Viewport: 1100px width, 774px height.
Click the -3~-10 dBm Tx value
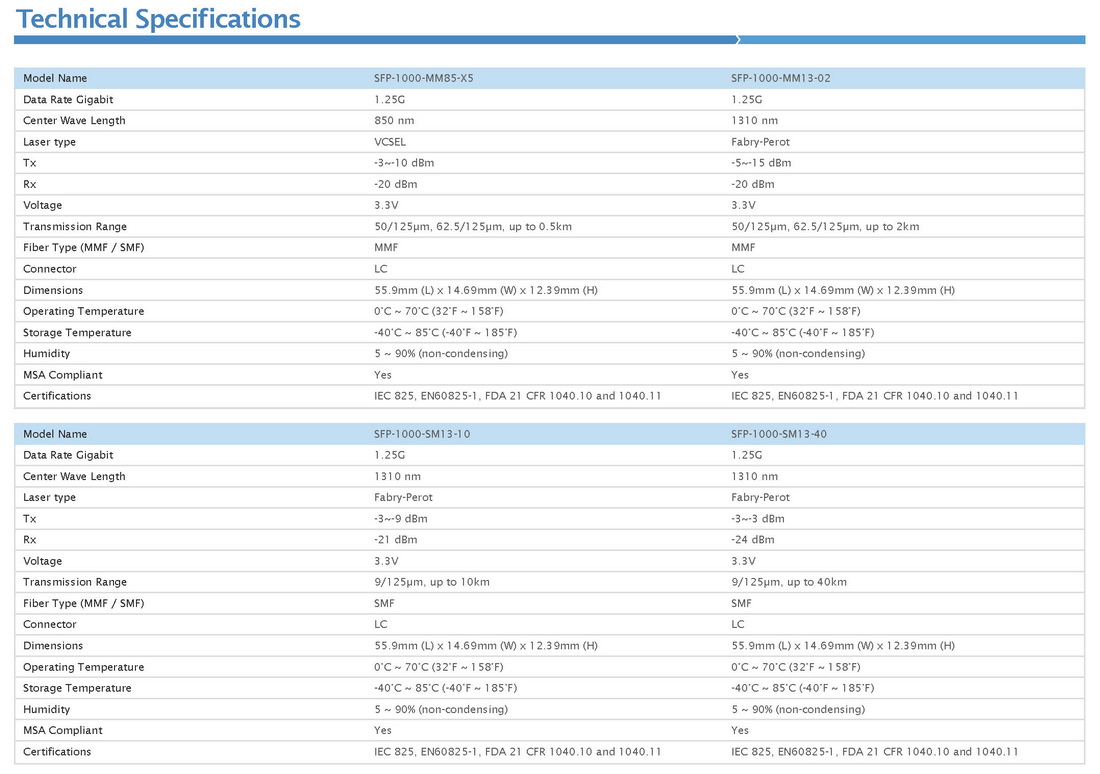[404, 163]
